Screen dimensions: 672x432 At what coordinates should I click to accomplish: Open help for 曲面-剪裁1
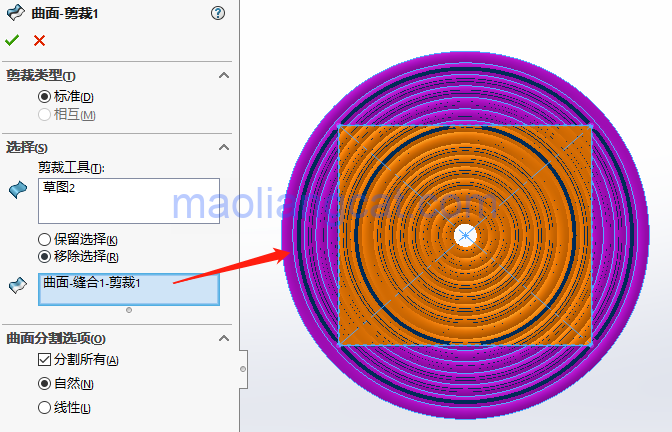pos(218,13)
